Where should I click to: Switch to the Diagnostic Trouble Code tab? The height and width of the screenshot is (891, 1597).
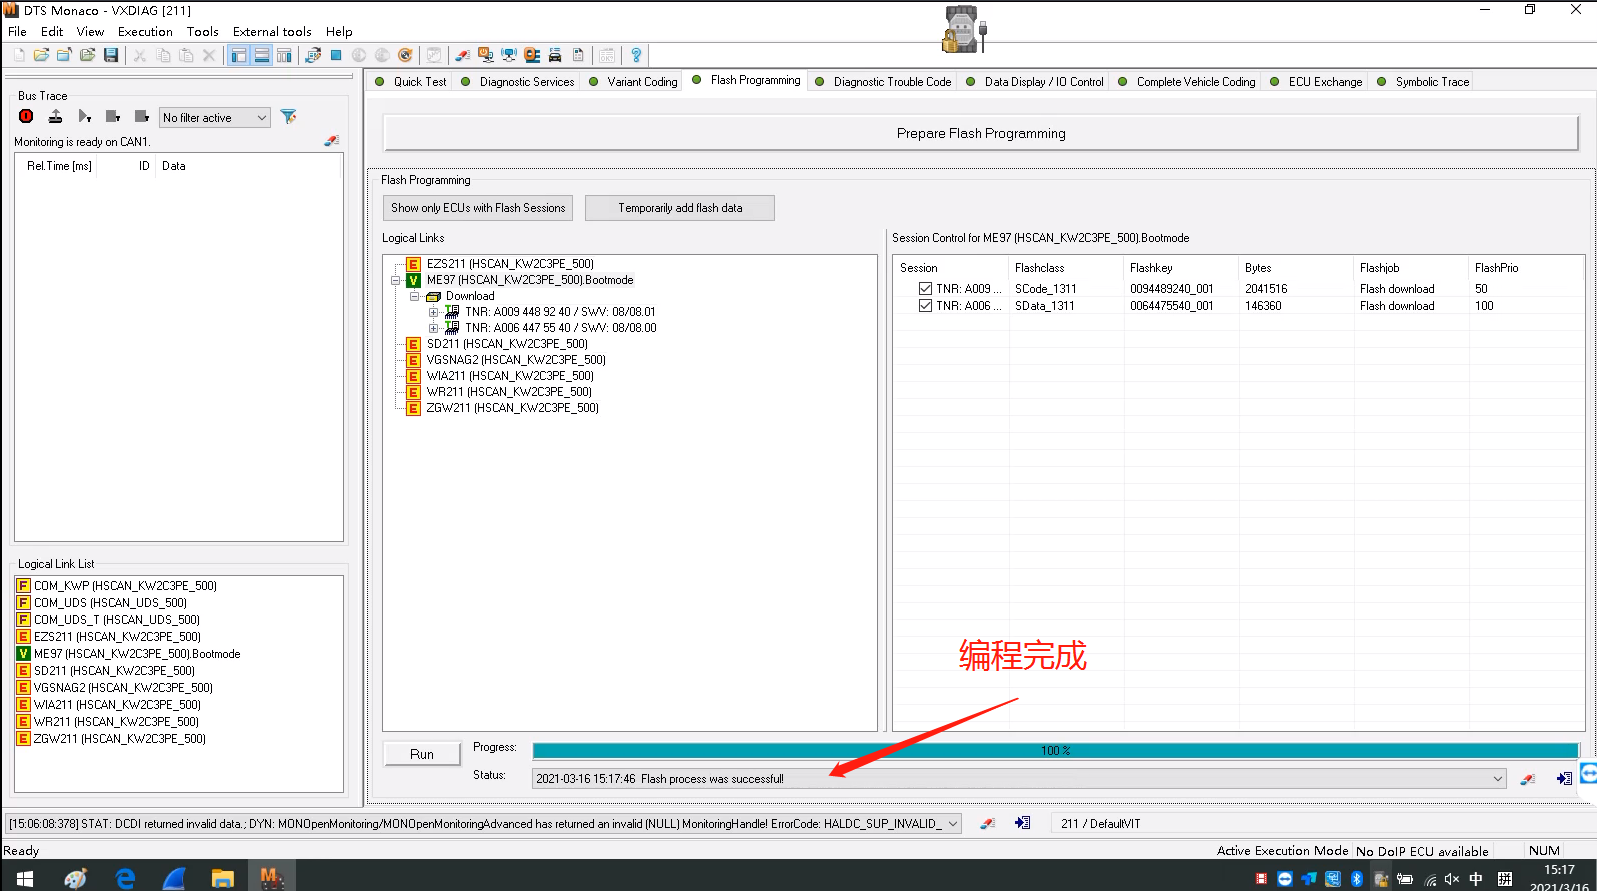point(883,82)
